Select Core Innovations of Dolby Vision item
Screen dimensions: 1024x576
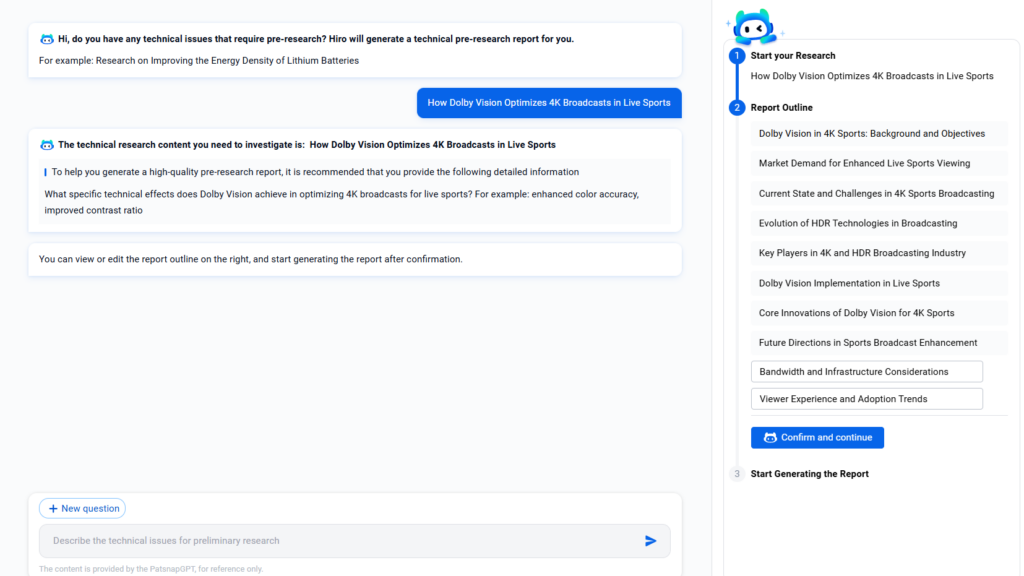pos(856,313)
